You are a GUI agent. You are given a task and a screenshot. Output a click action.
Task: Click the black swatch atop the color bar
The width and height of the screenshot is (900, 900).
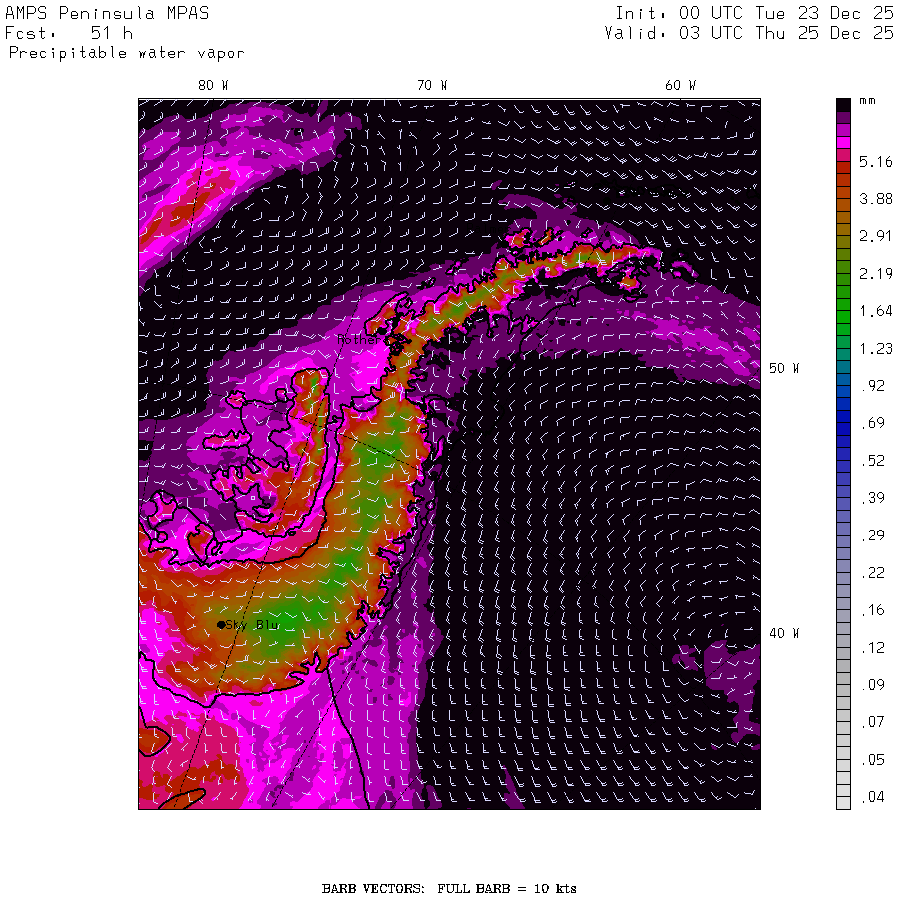point(843,104)
